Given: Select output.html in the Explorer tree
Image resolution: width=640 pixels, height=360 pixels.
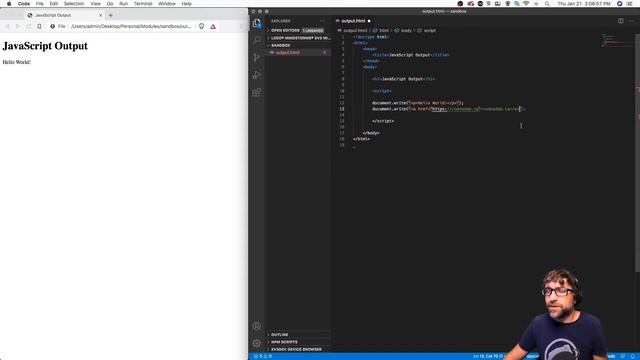Looking at the screenshot, I should point(298,53).
